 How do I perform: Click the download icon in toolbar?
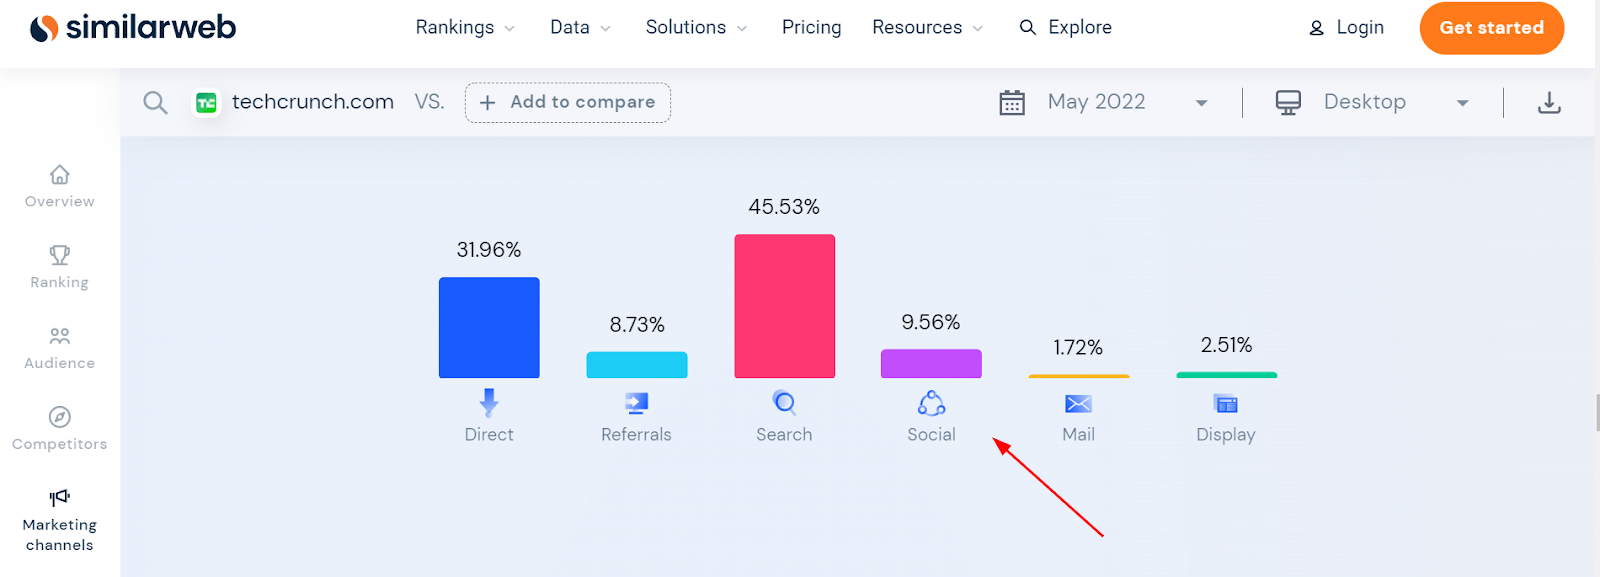tap(1548, 102)
